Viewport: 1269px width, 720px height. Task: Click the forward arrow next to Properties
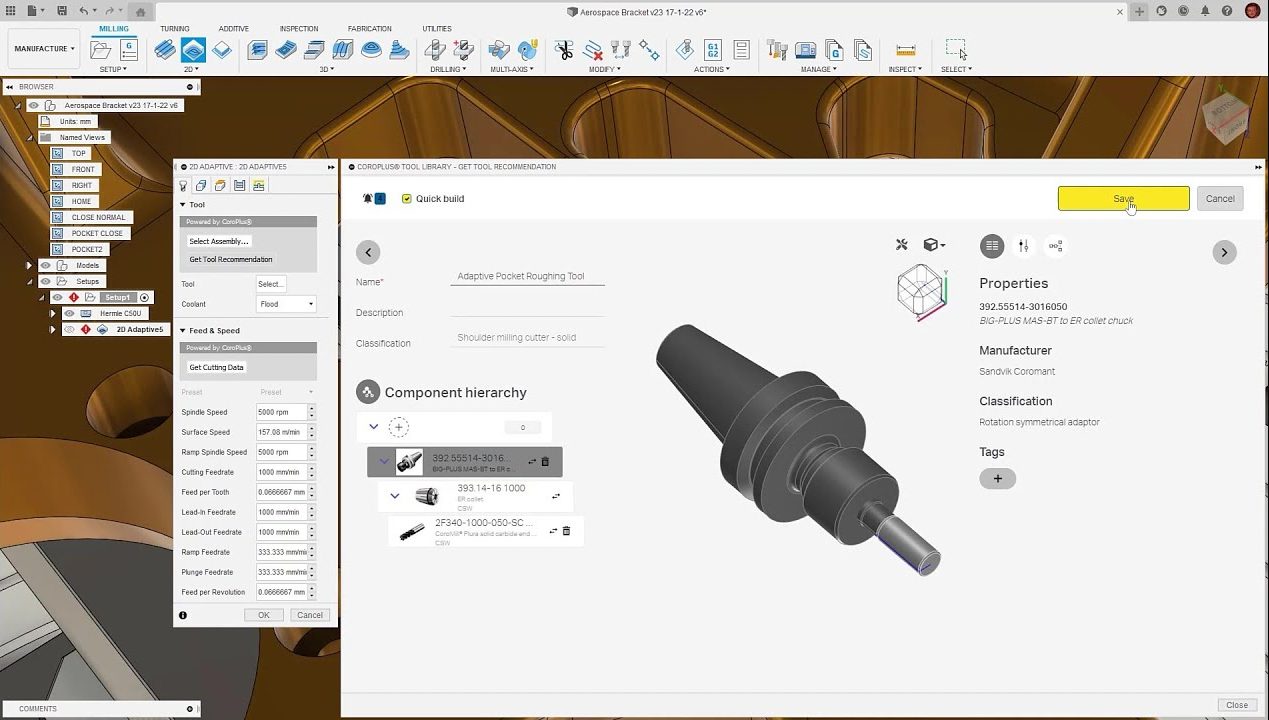click(x=1224, y=252)
